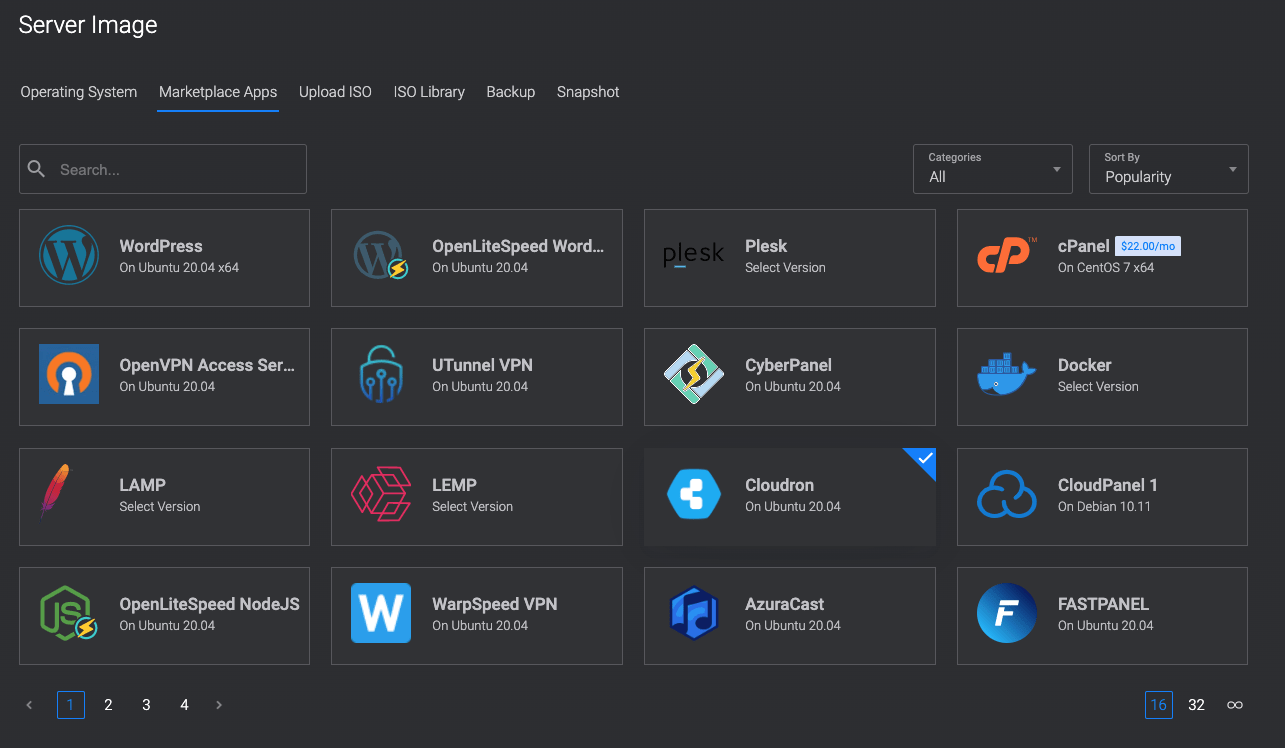Screen dimensions: 1285x748
Task: Click the Docker whale icon
Action: pos(1007,374)
